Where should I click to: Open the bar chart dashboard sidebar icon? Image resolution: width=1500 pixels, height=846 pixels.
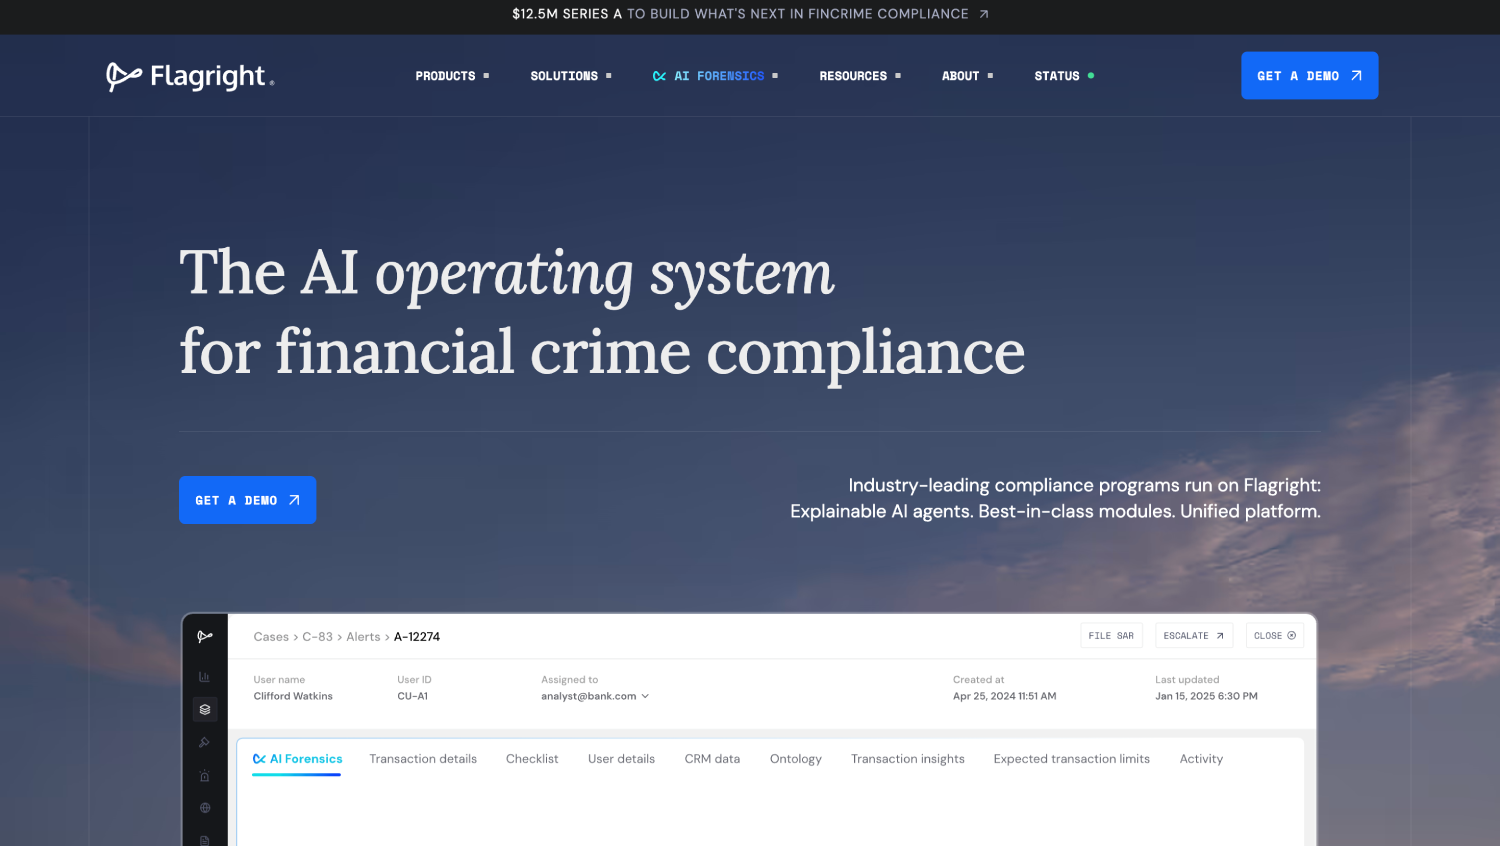click(x=205, y=677)
